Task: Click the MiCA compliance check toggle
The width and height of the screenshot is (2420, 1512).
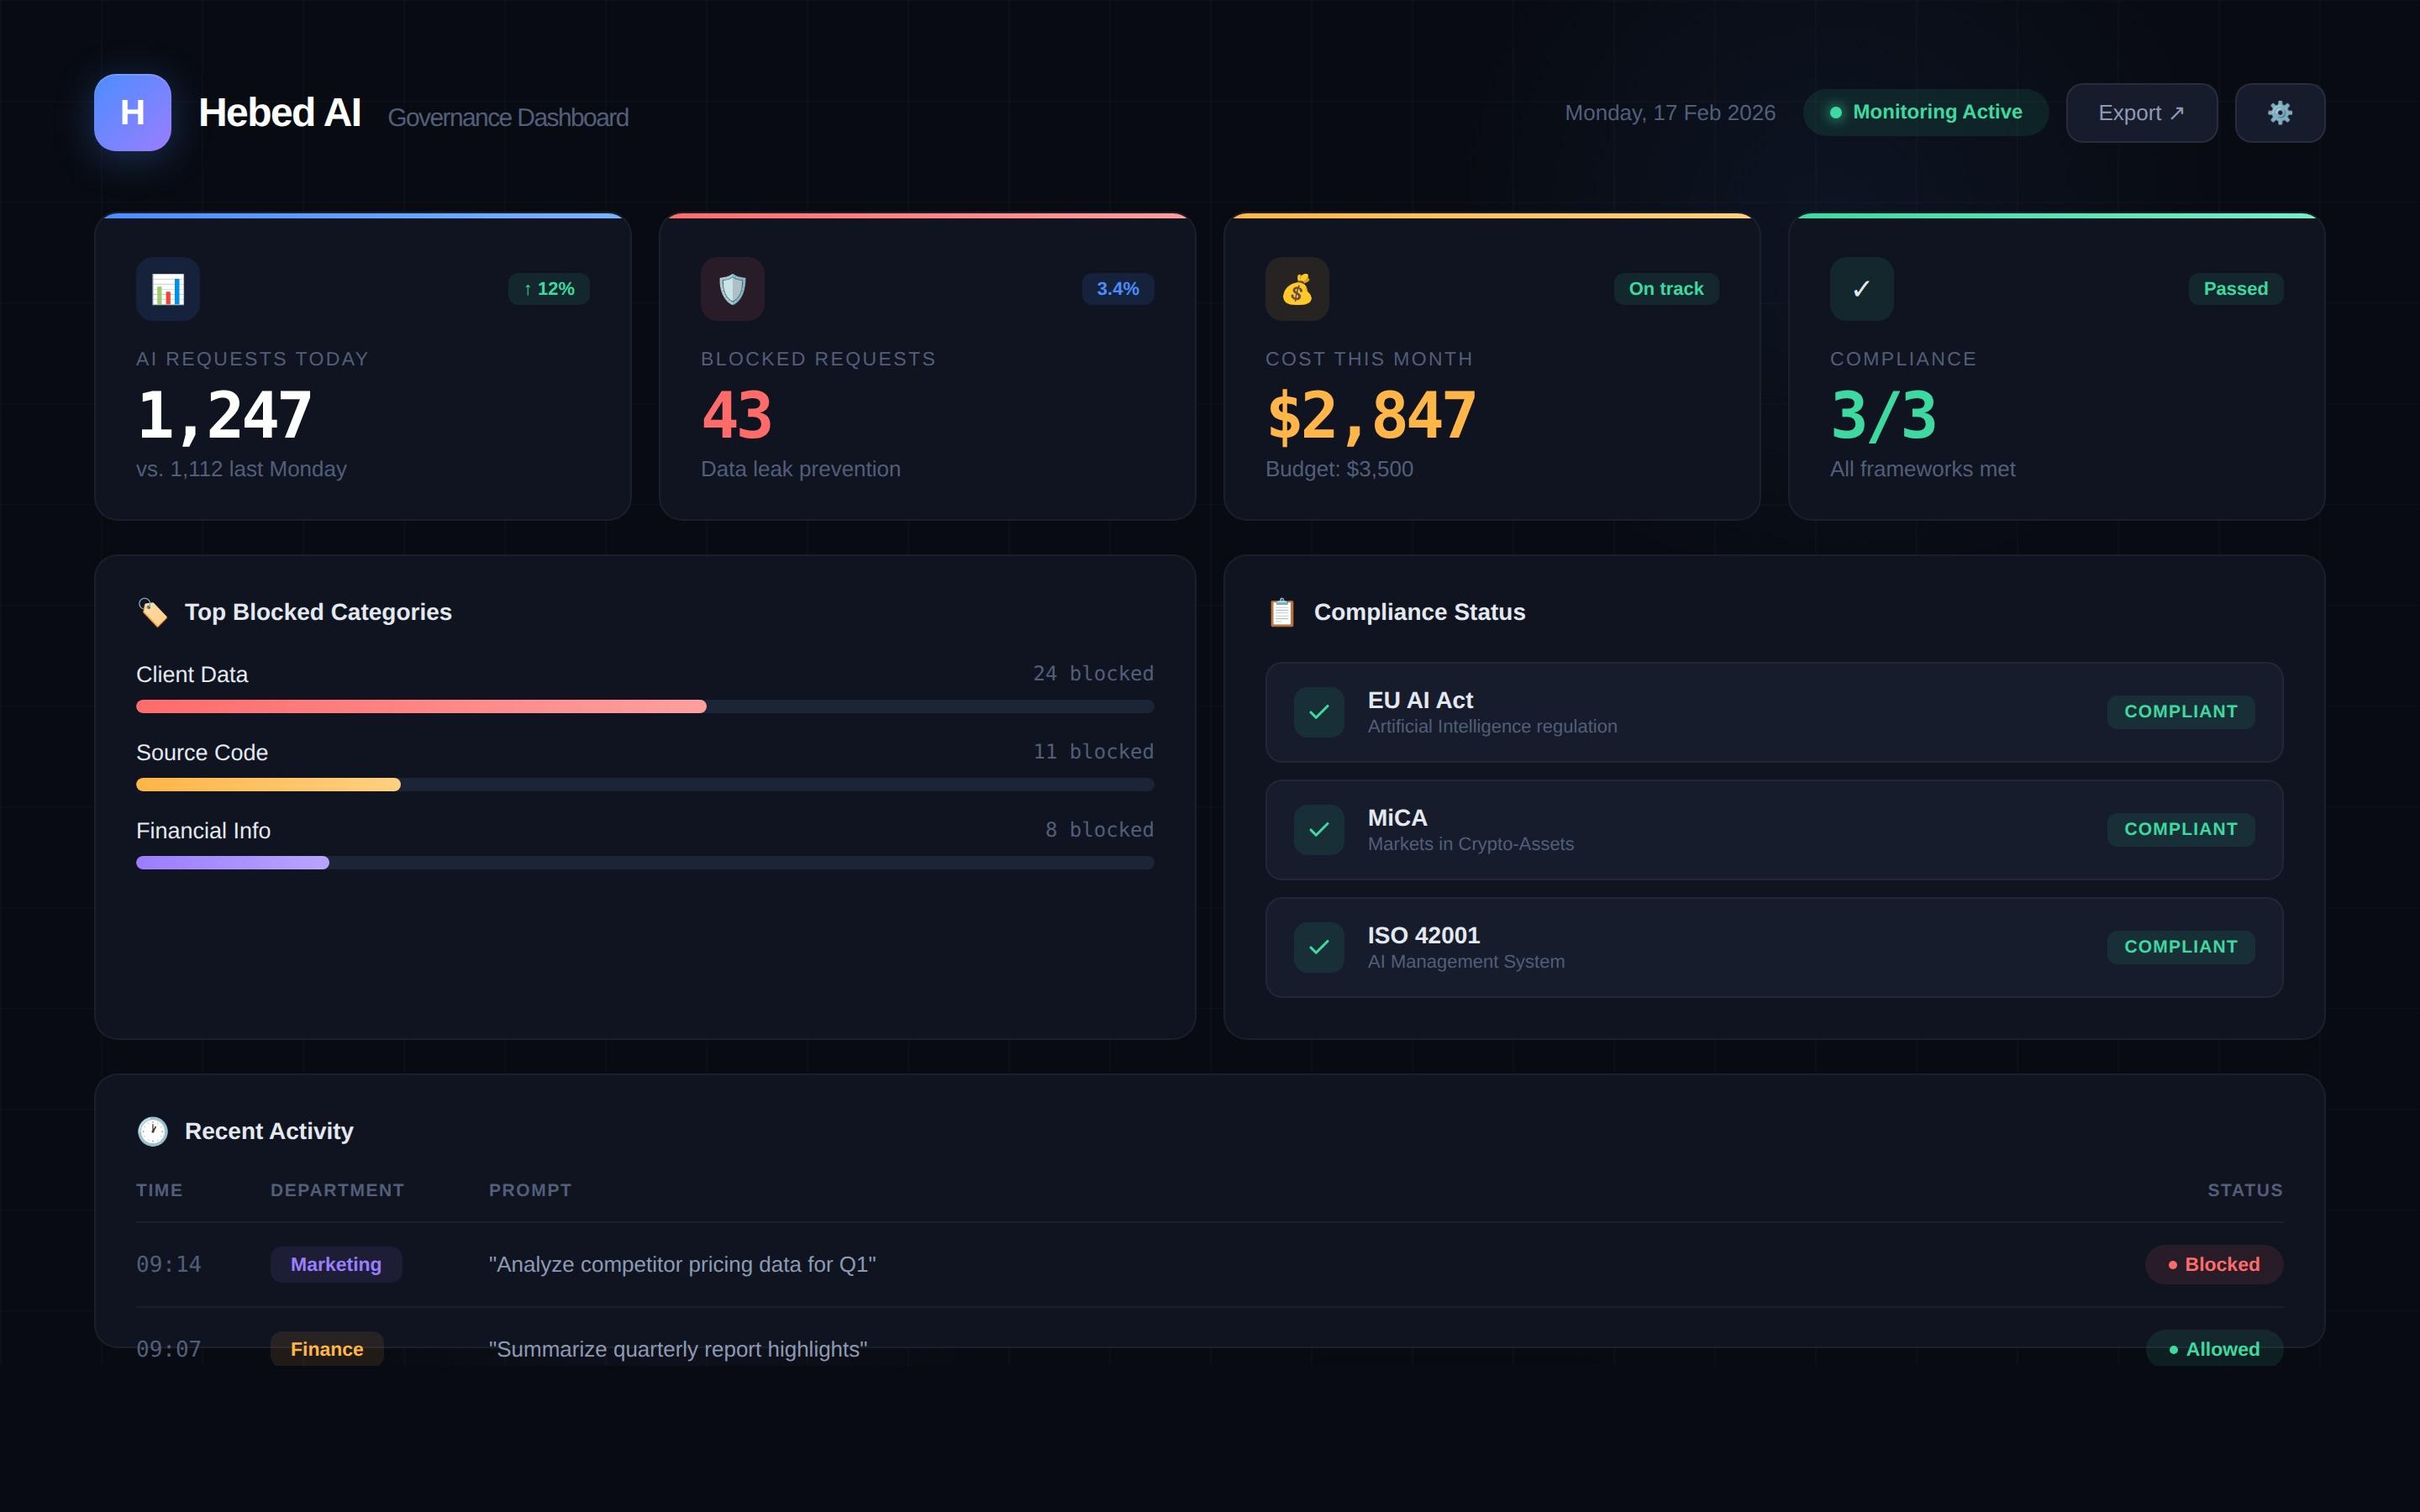Action: [x=1318, y=829]
